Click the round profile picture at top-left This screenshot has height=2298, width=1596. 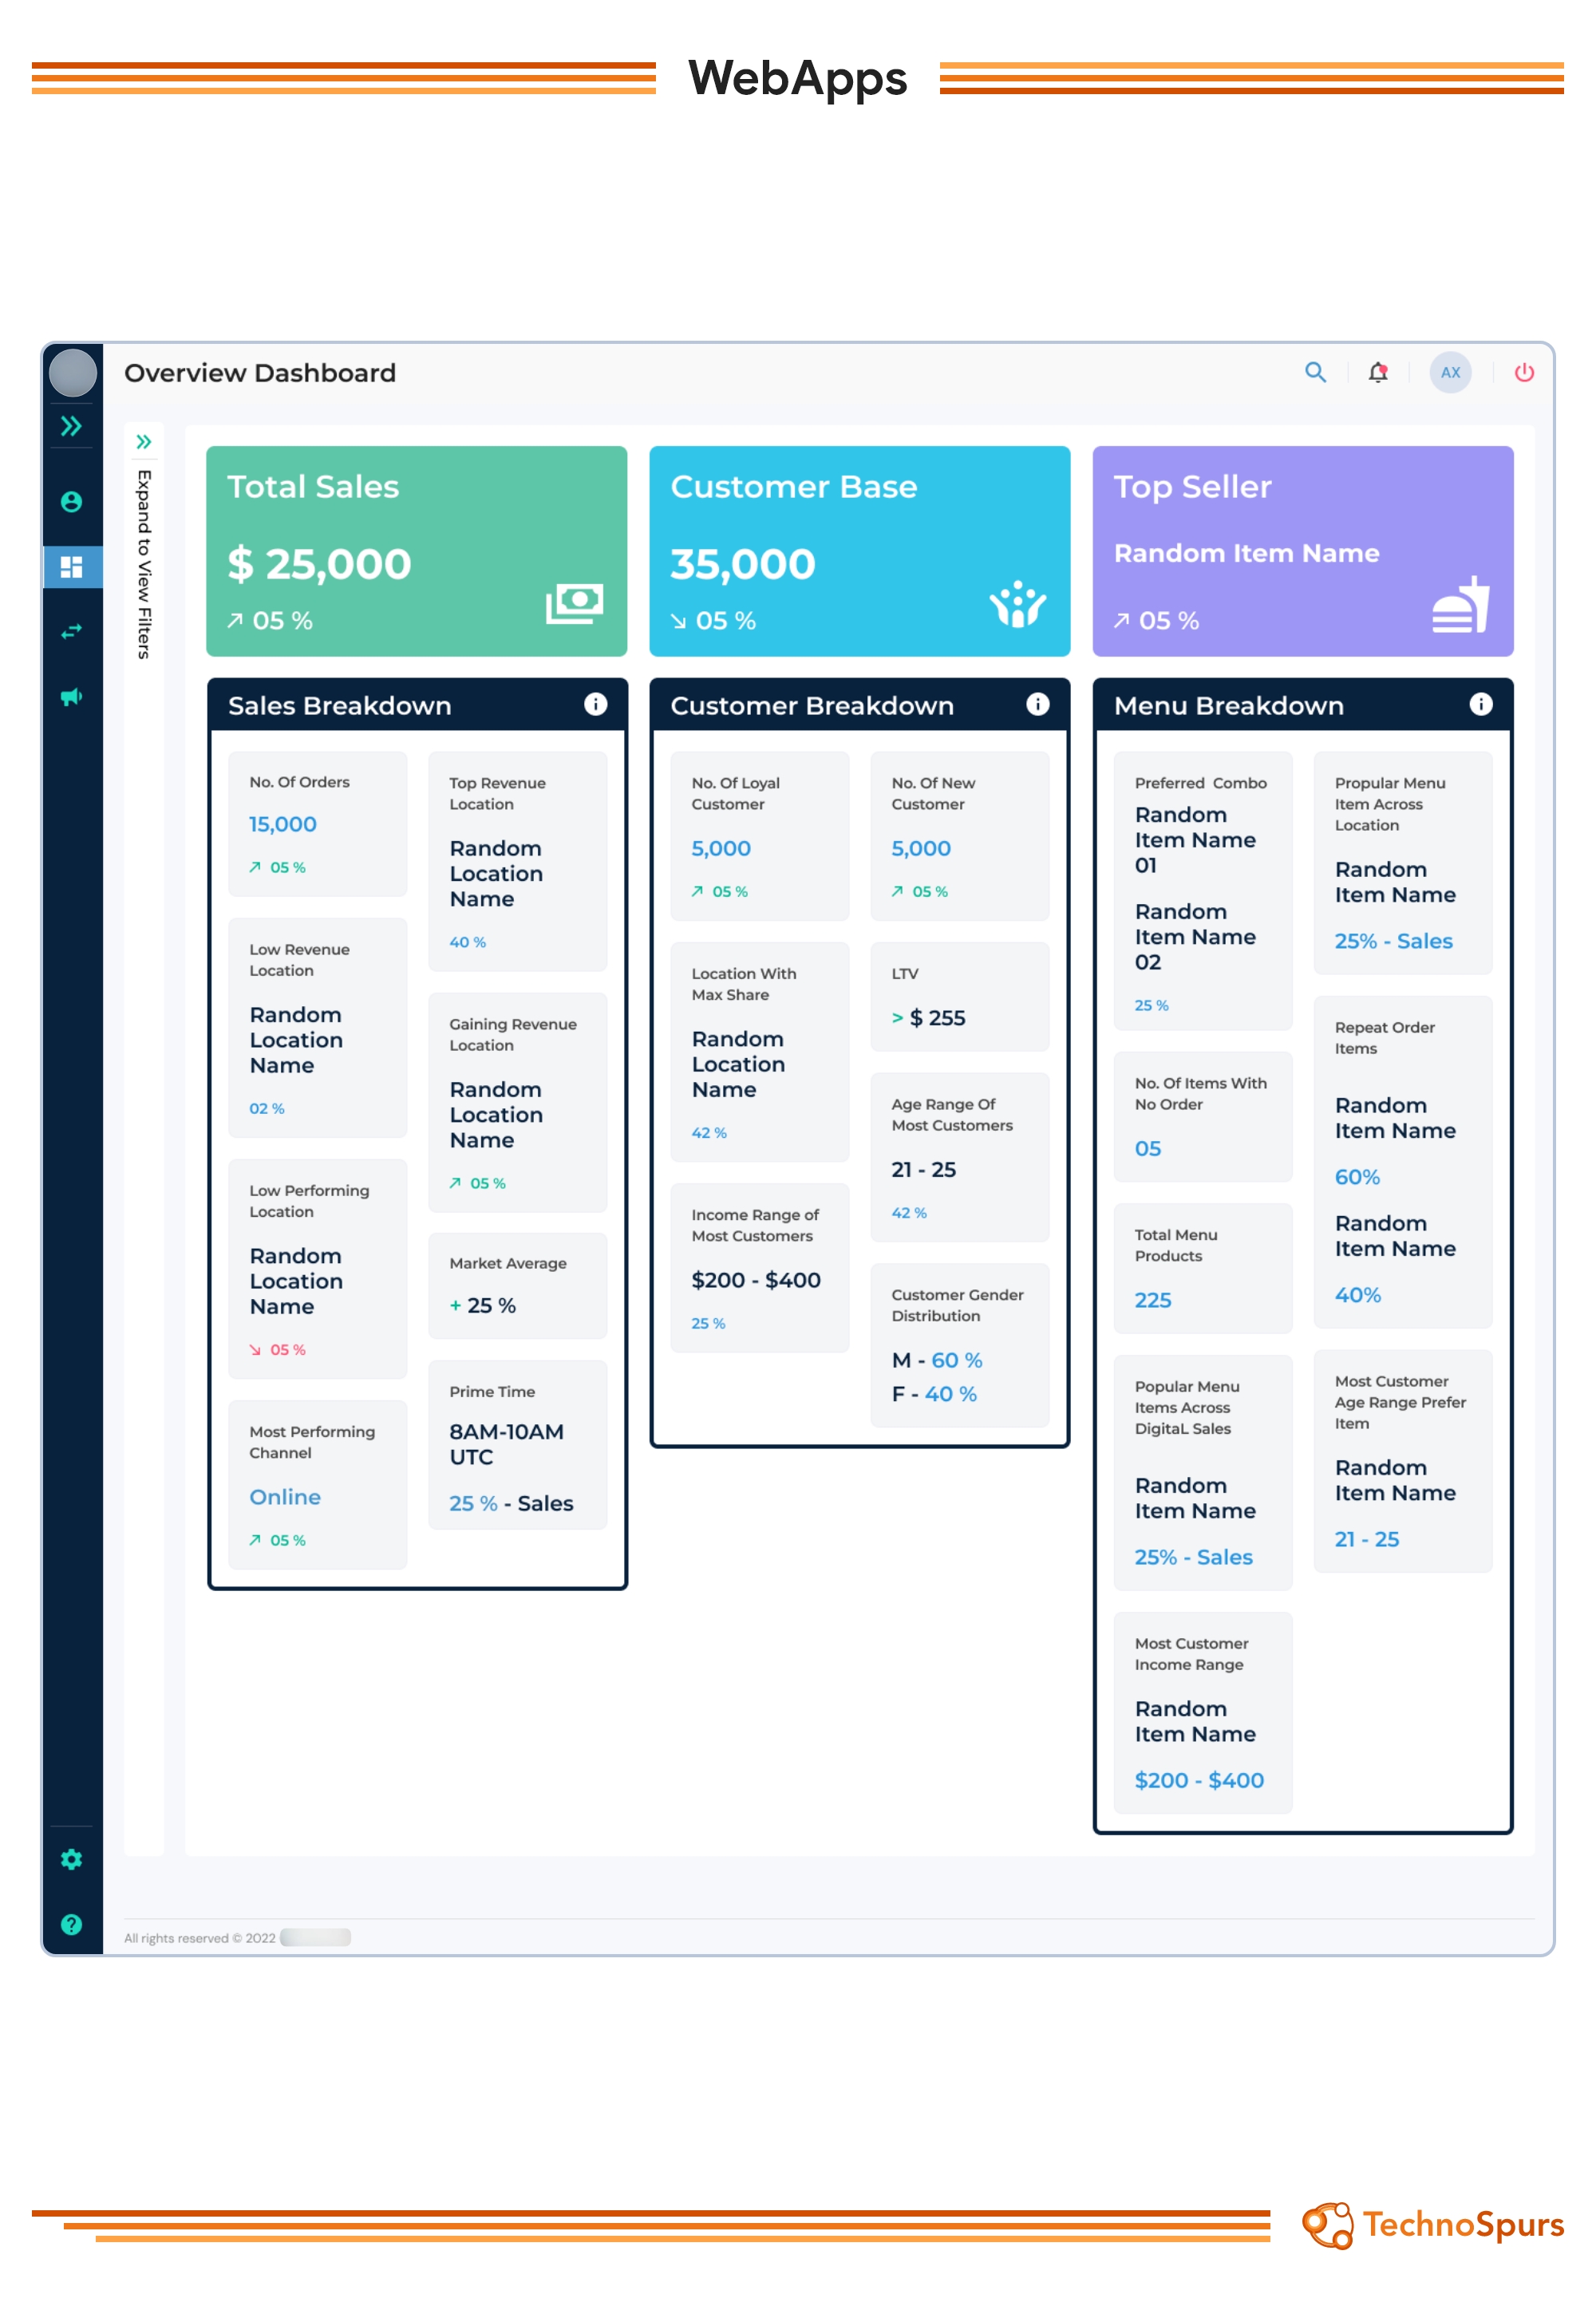[x=72, y=373]
